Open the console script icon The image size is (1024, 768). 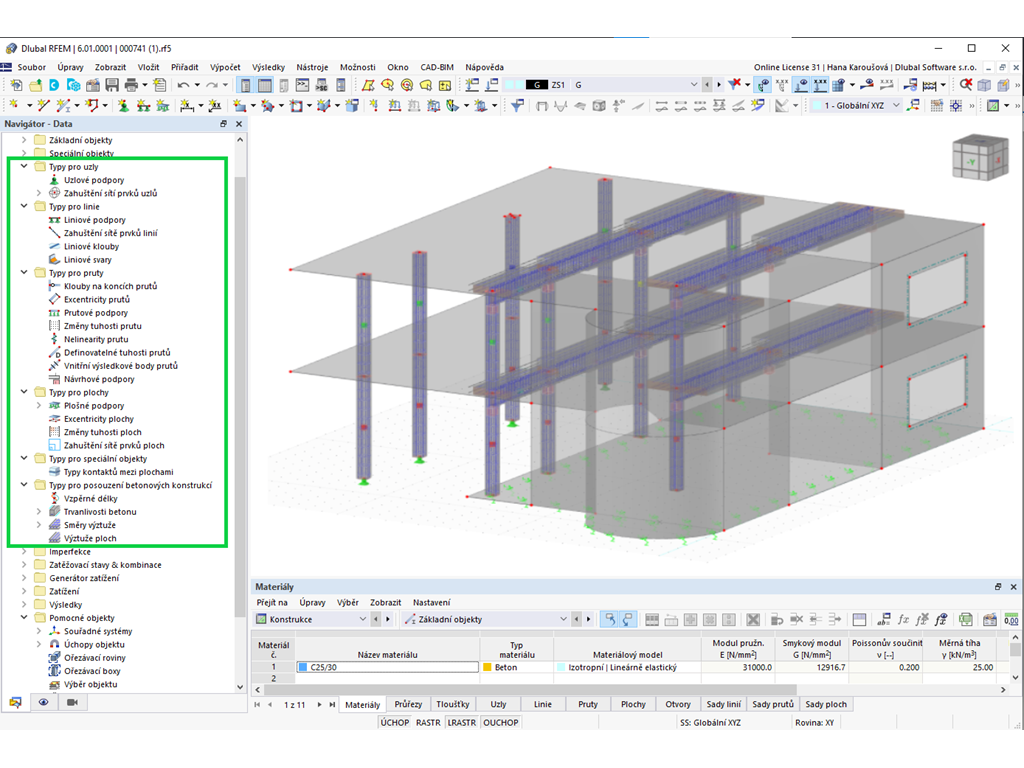pos(302,85)
